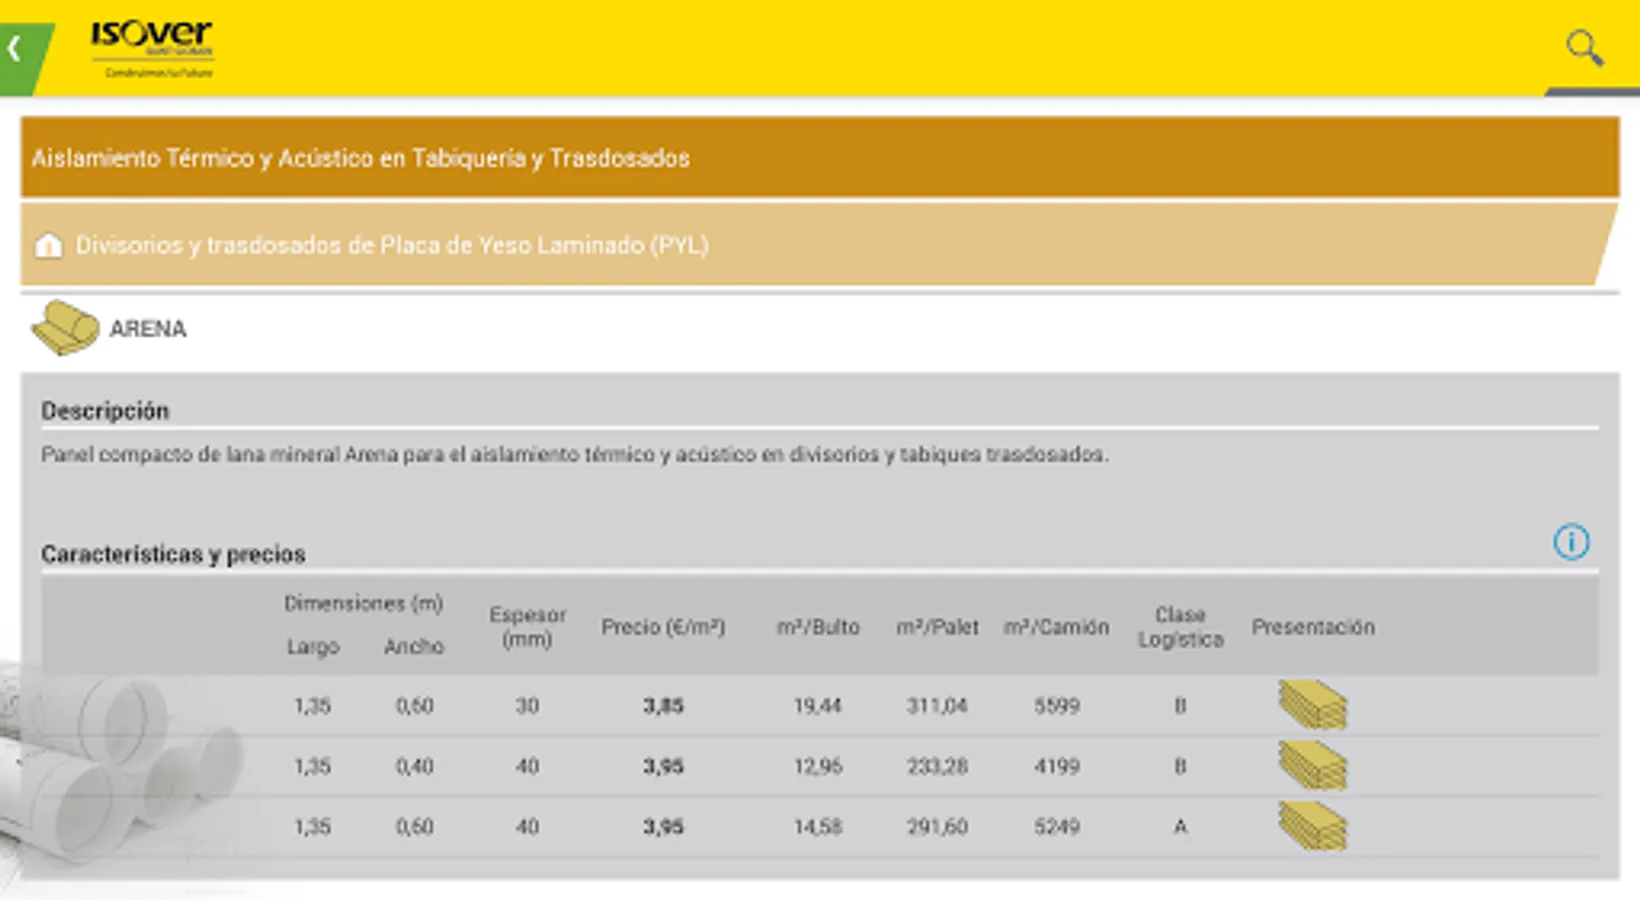The width and height of the screenshot is (1640, 900).
Task: Click the Dimensiones (m) column header
Action: [x=363, y=603]
